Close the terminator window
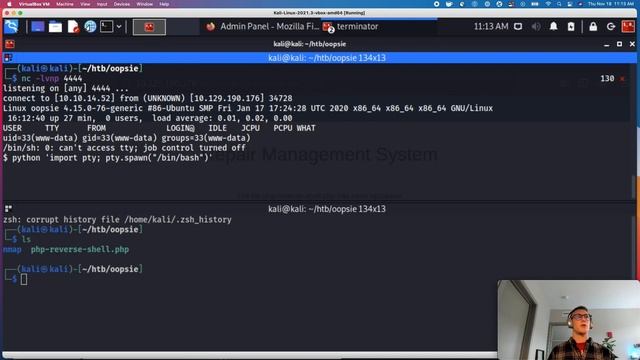The width and height of the screenshot is (640, 360). click(x=632, y=44)
